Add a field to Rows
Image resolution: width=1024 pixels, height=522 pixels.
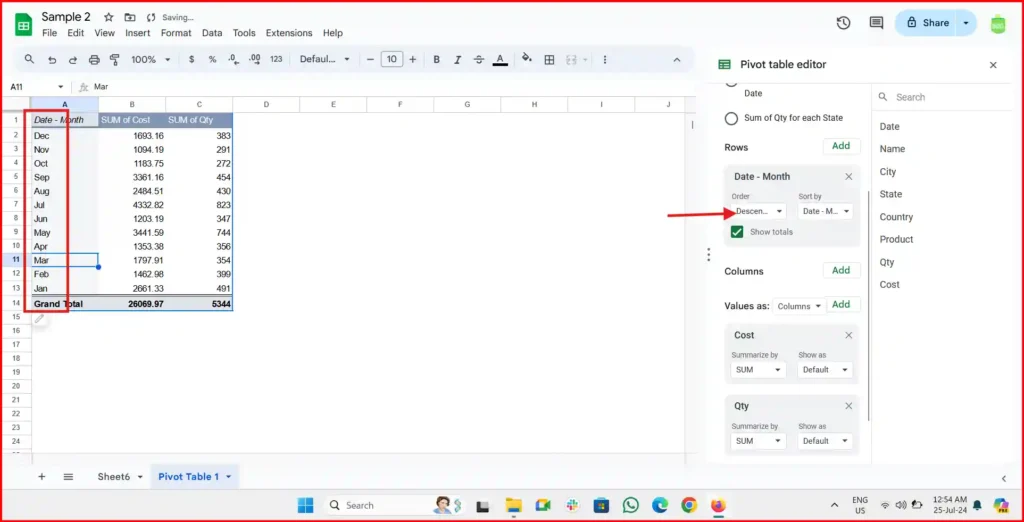841,146
